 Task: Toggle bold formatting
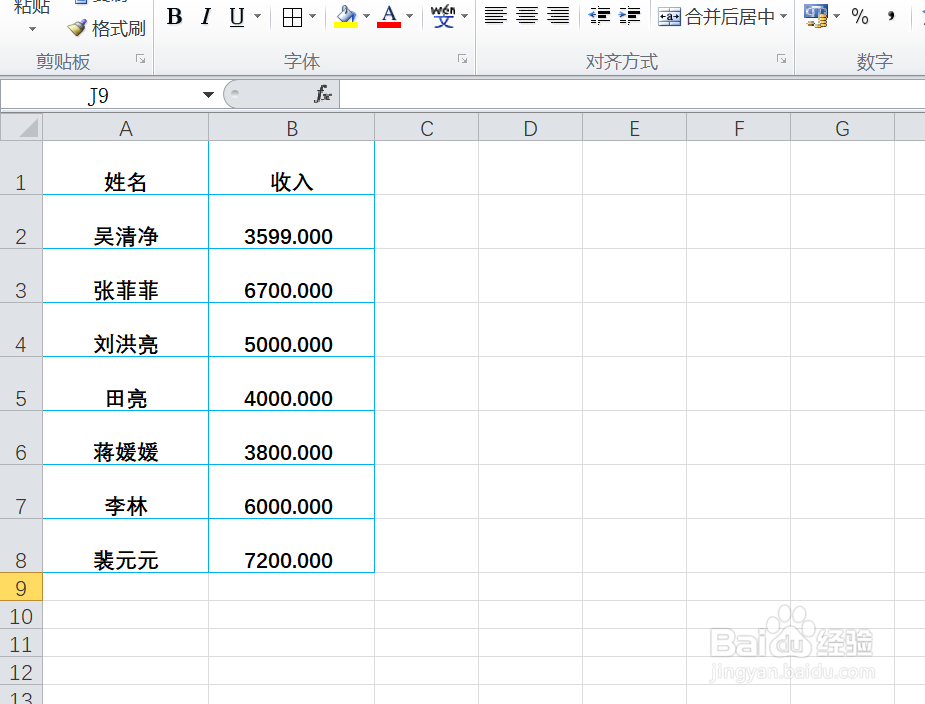[x=173, y=17]
